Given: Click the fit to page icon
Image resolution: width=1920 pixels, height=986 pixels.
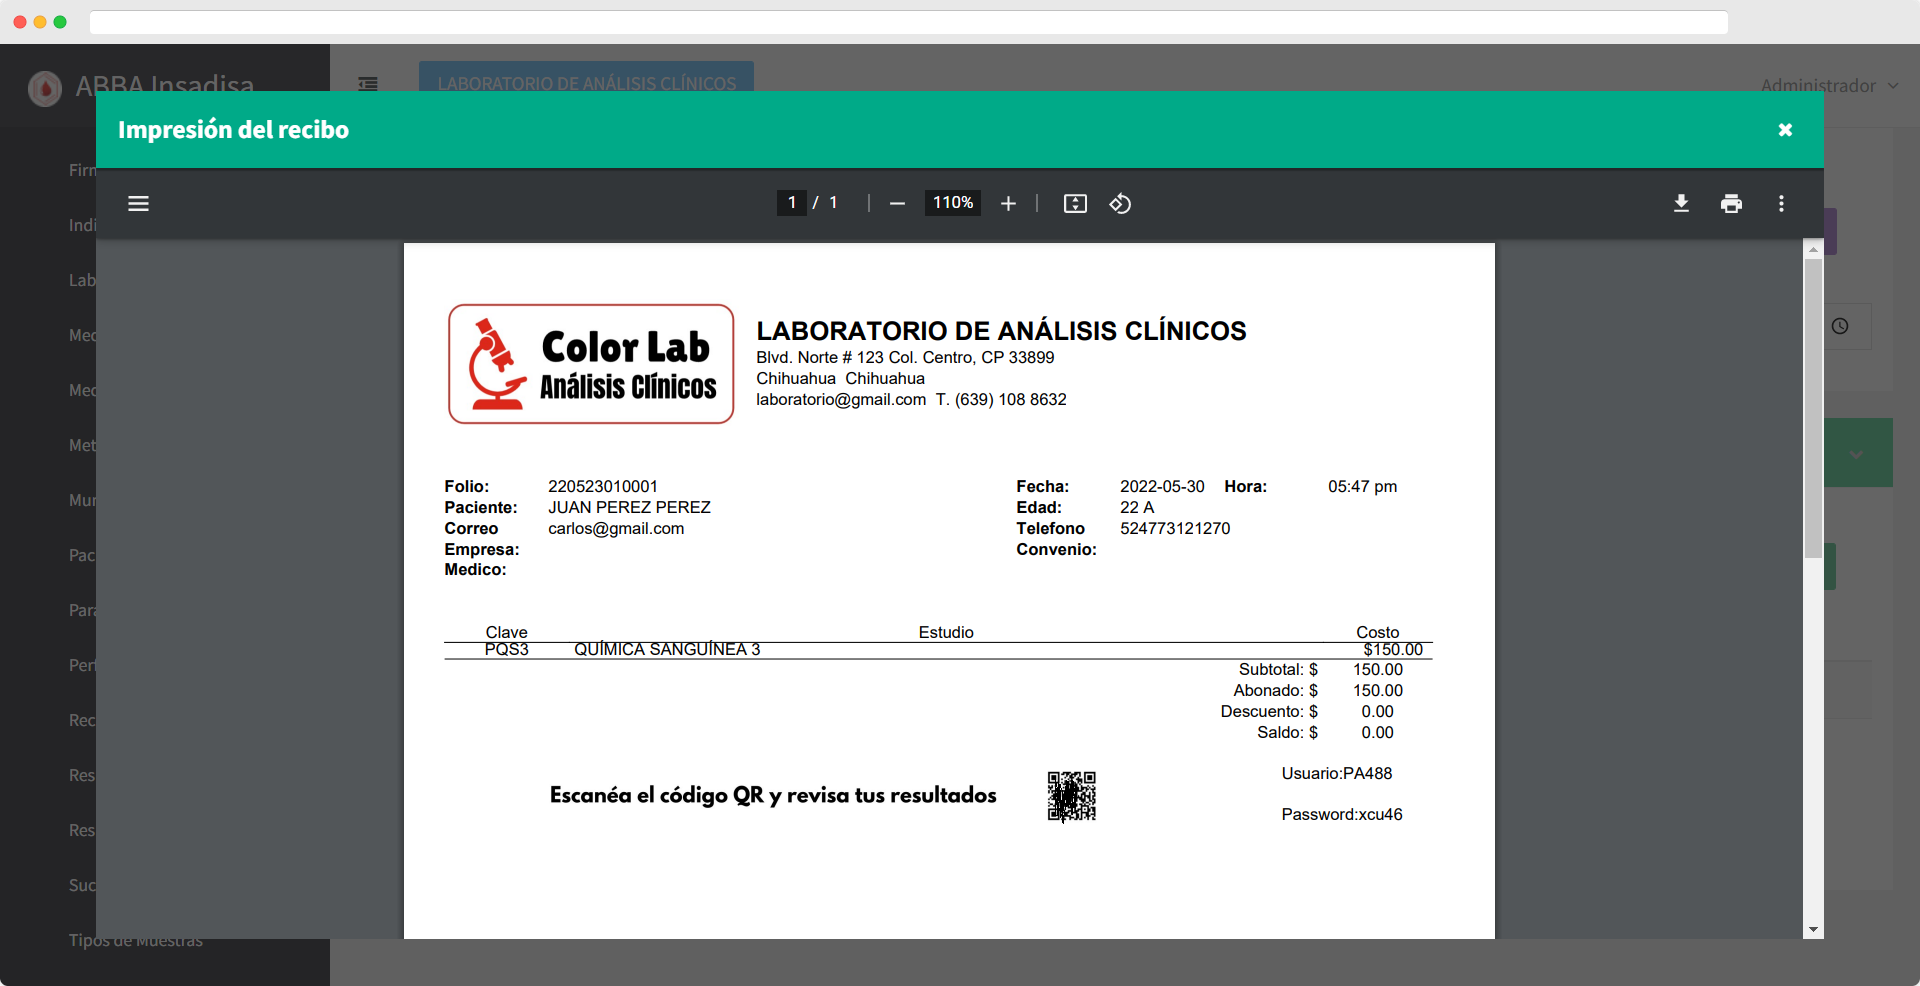Looking at the screenshot, I should (1075, 204).
